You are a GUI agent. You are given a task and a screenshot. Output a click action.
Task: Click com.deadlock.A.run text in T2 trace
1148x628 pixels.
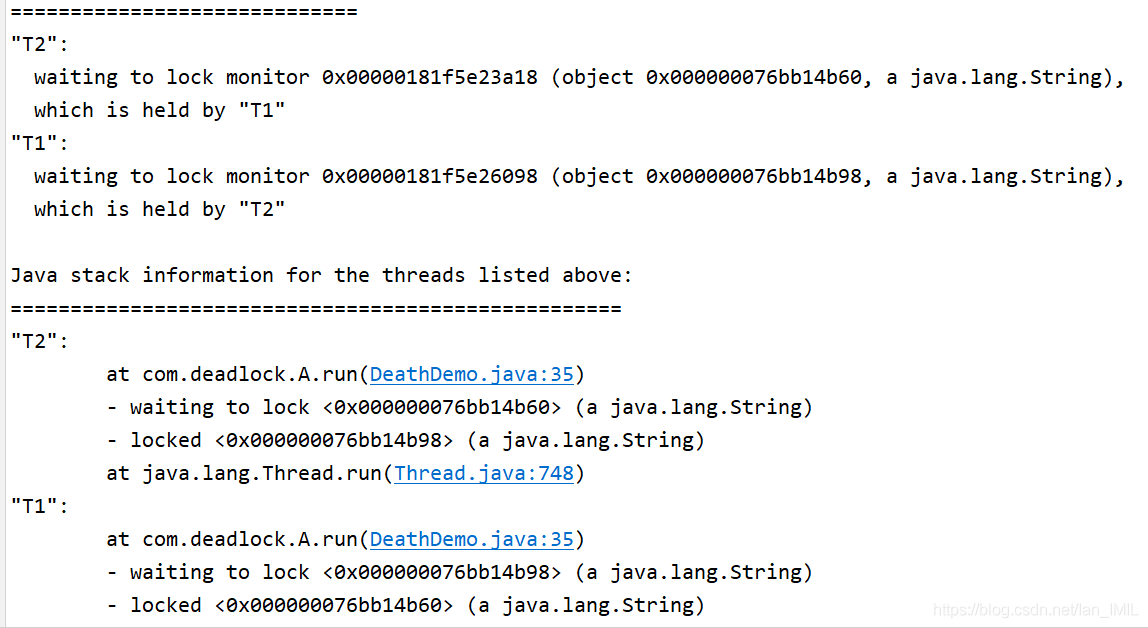tap(249, 375)
